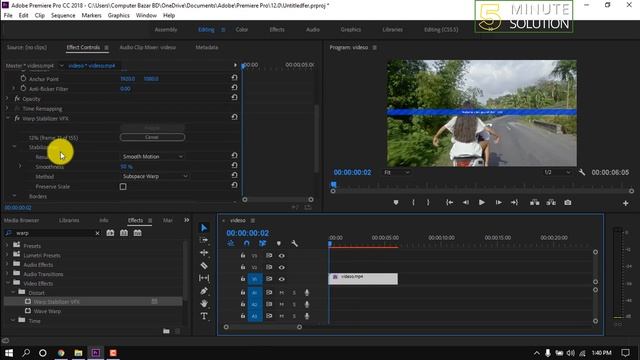Open the Result Smooth Motion dropdown
Screen dimensions: 640x360
coord(153,156)
